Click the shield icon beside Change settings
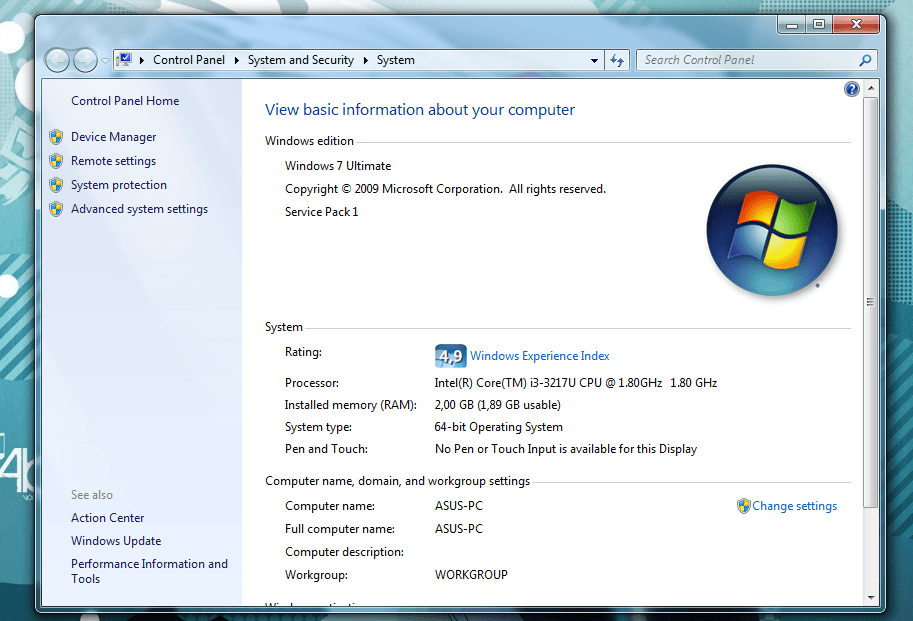Image resolution: width=913 pixels, height=621 pixels. click(x=744, y=506)
